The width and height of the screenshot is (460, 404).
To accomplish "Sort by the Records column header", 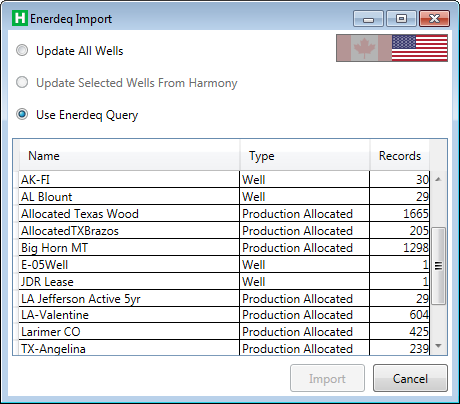I will pyautogui.click(x=400, y=155).
